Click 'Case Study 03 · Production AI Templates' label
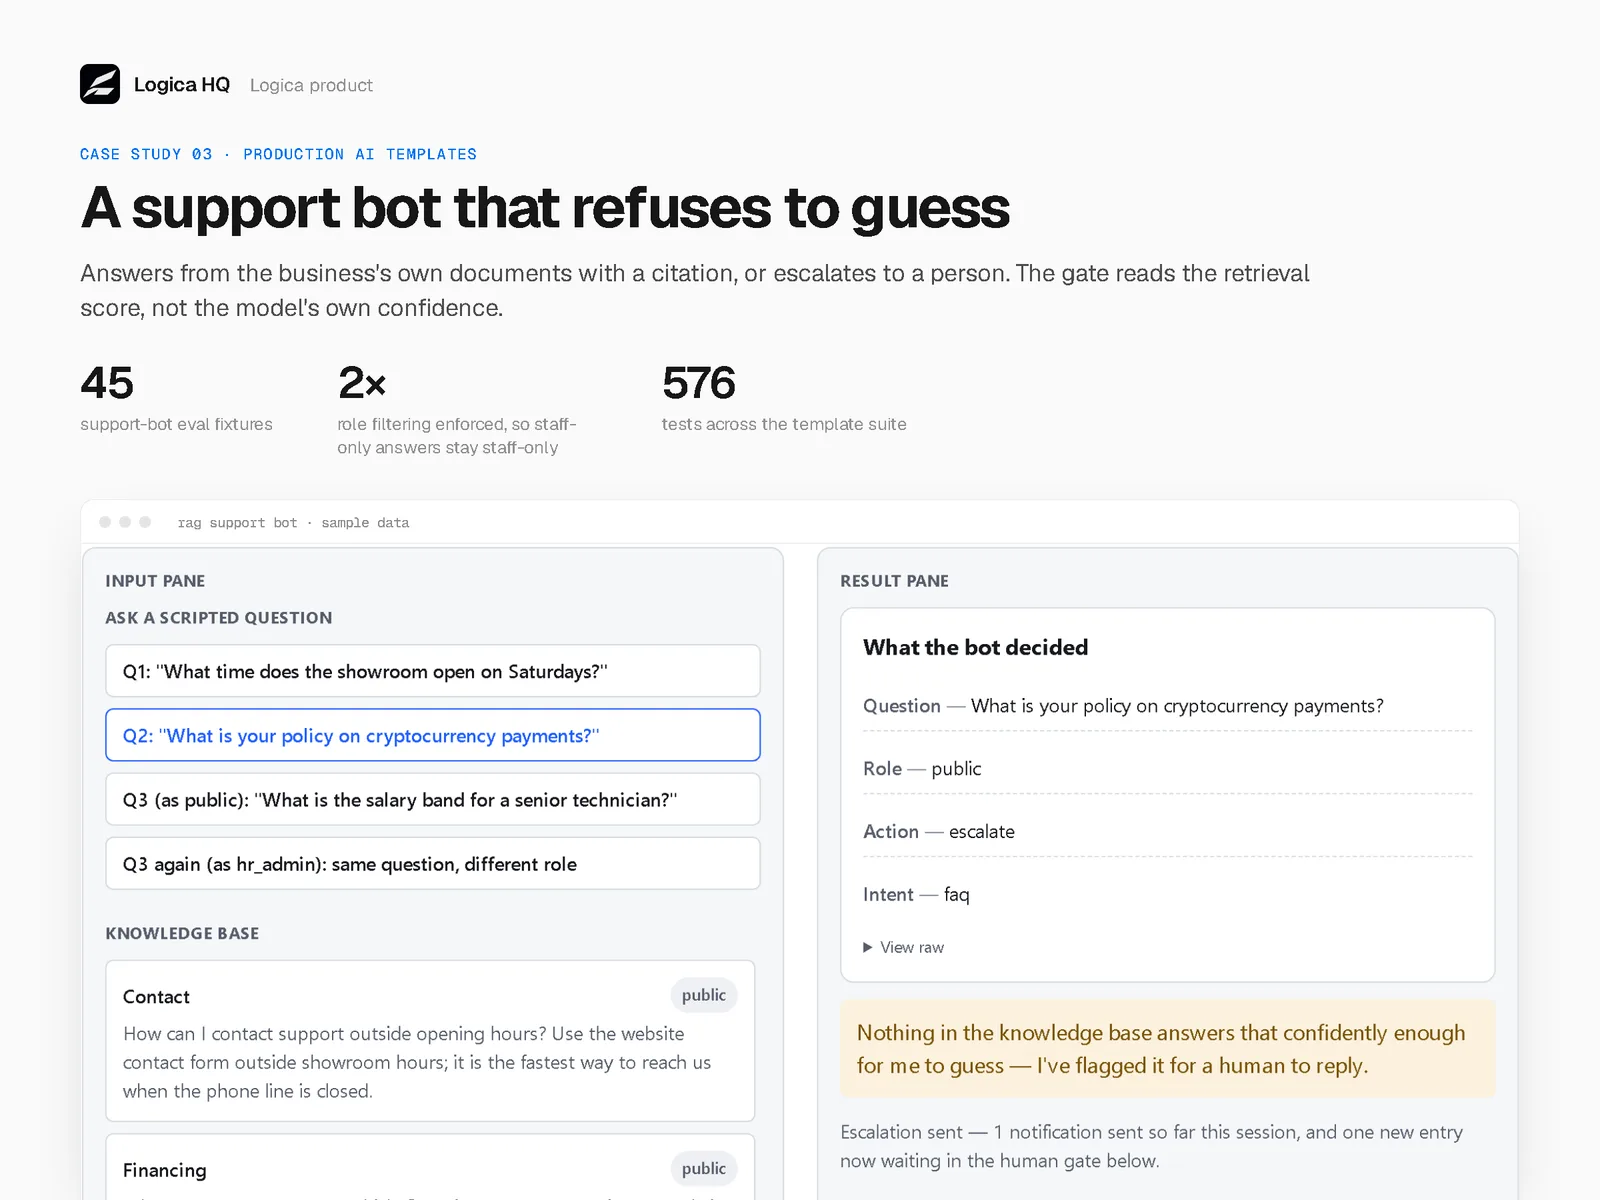The width and height of the screenshot is (1600, 1200). pos(278,154)
